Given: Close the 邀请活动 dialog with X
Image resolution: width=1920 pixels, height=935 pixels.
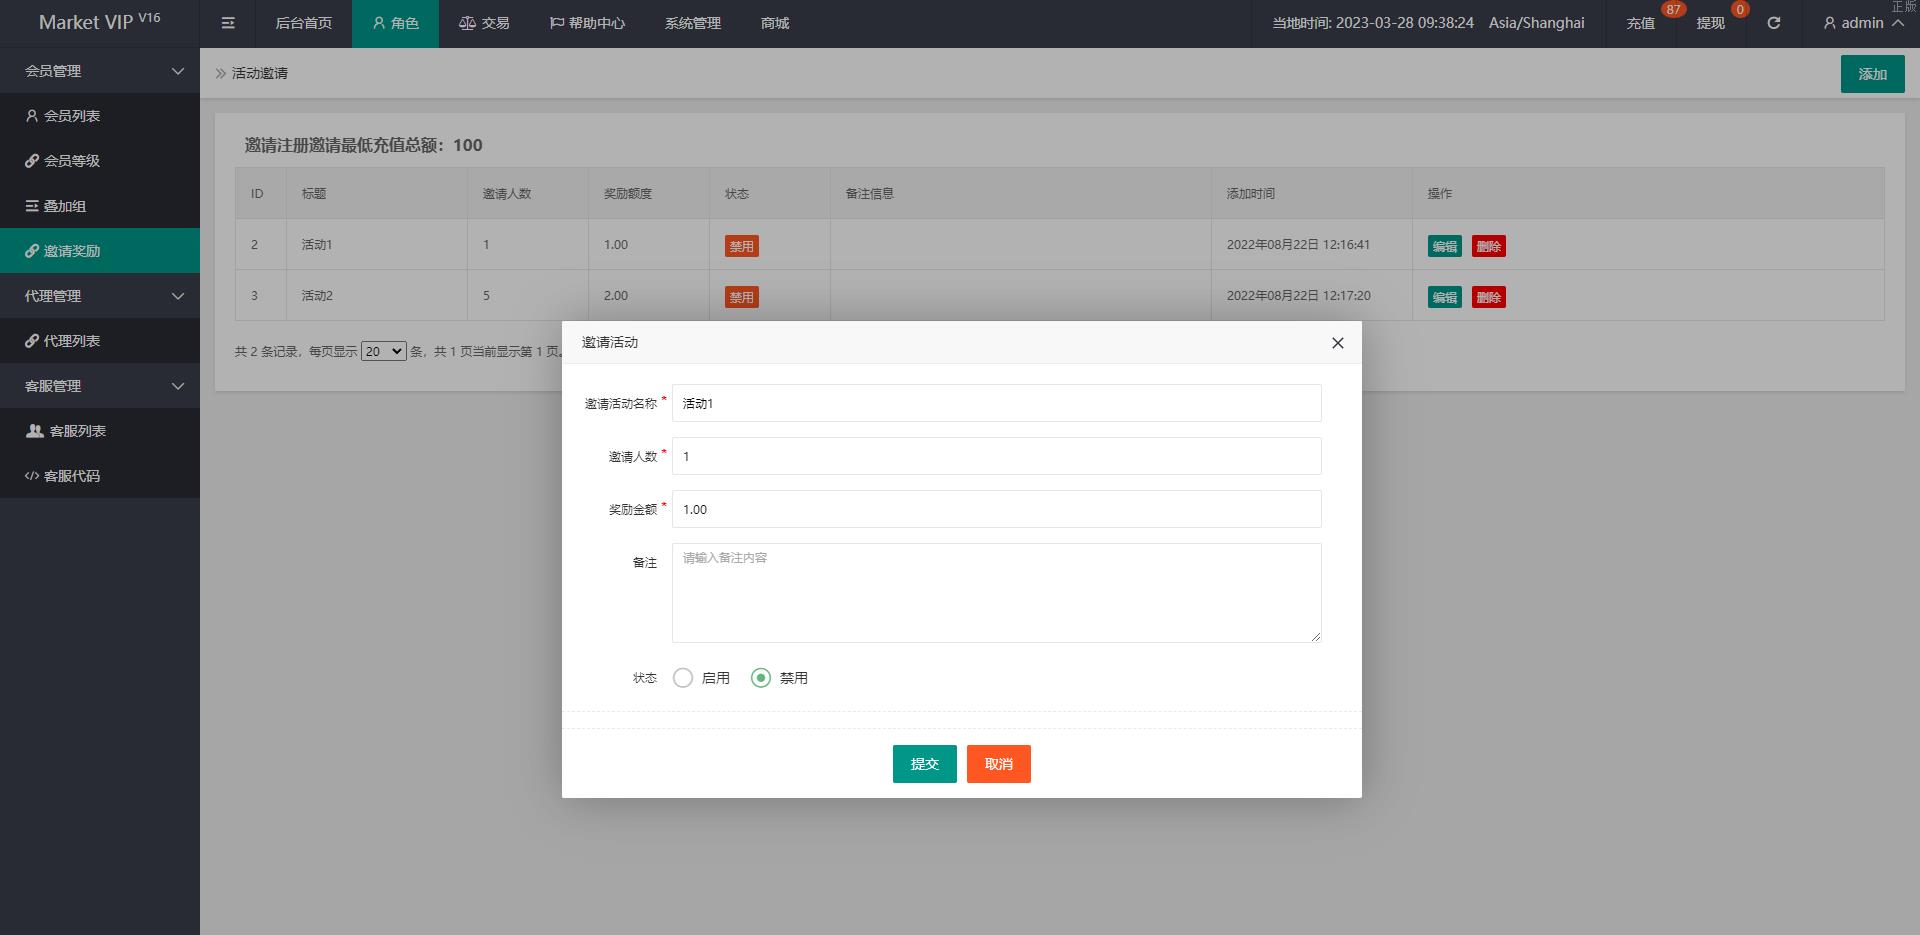Looking at the screenshot, I should [x=1337, y=343].
